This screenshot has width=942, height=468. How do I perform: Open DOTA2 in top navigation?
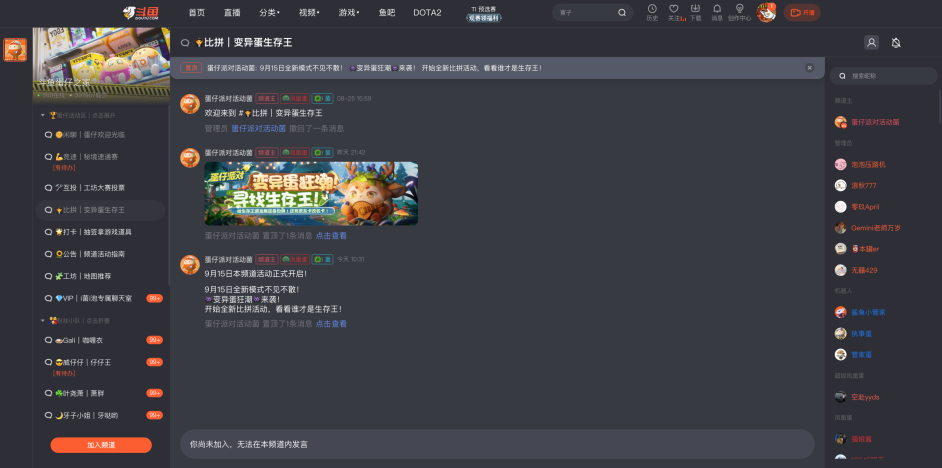(427, 13)
